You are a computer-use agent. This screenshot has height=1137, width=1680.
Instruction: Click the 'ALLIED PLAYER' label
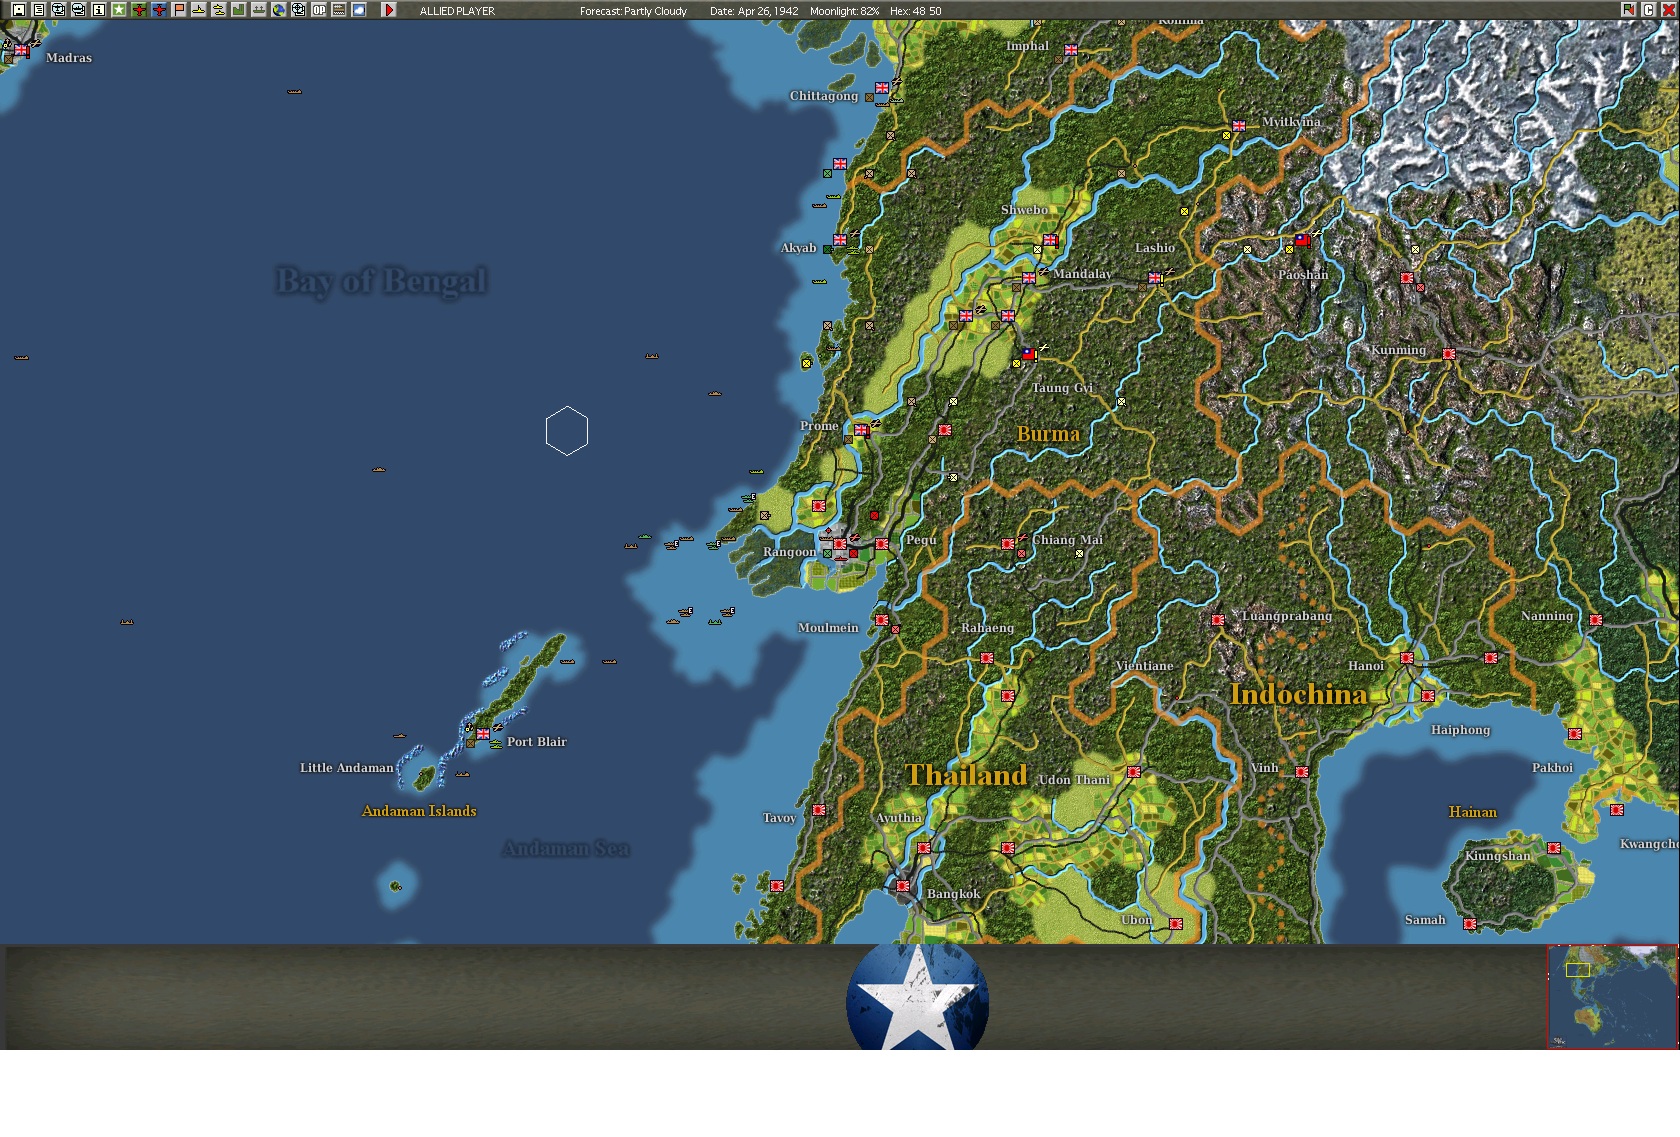[457, 11]
